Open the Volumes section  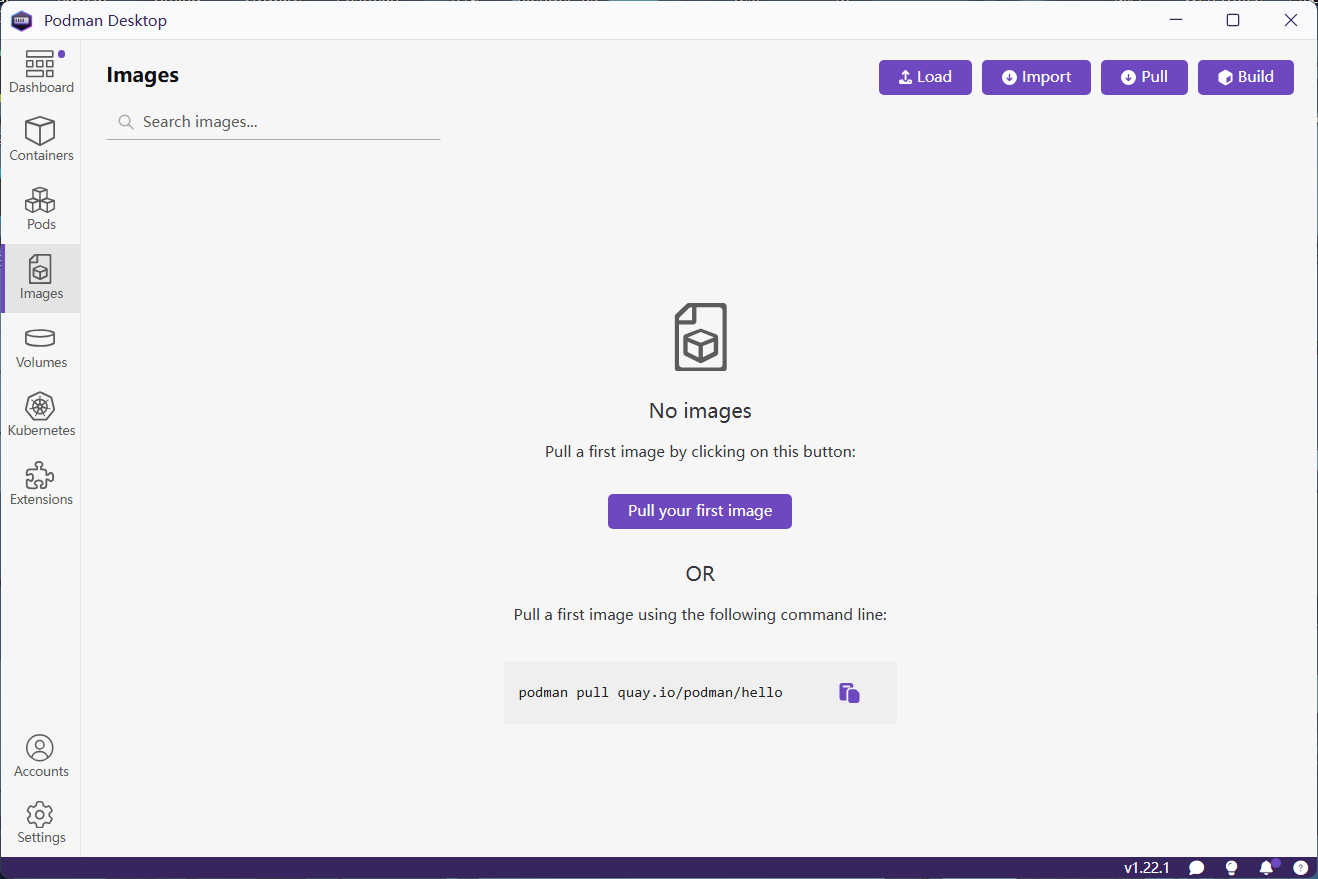pyautogui.click(x=41, y=347)
